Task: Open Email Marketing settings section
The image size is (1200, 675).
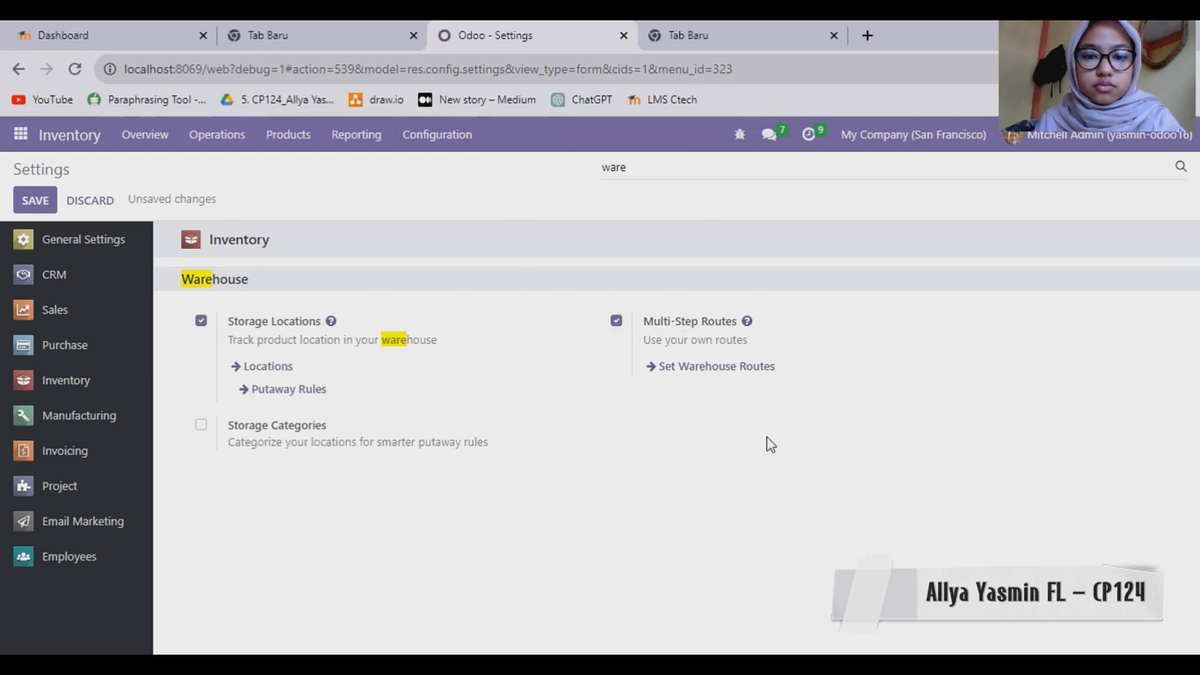Action: 83,521
